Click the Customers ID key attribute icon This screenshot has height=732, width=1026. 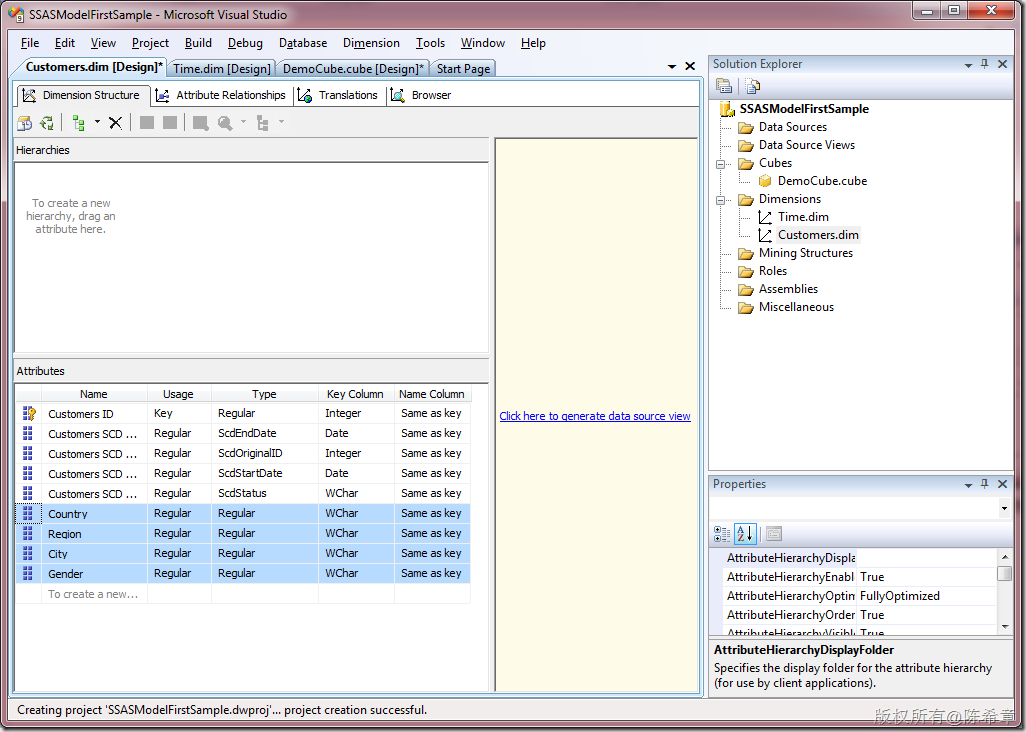29,413
